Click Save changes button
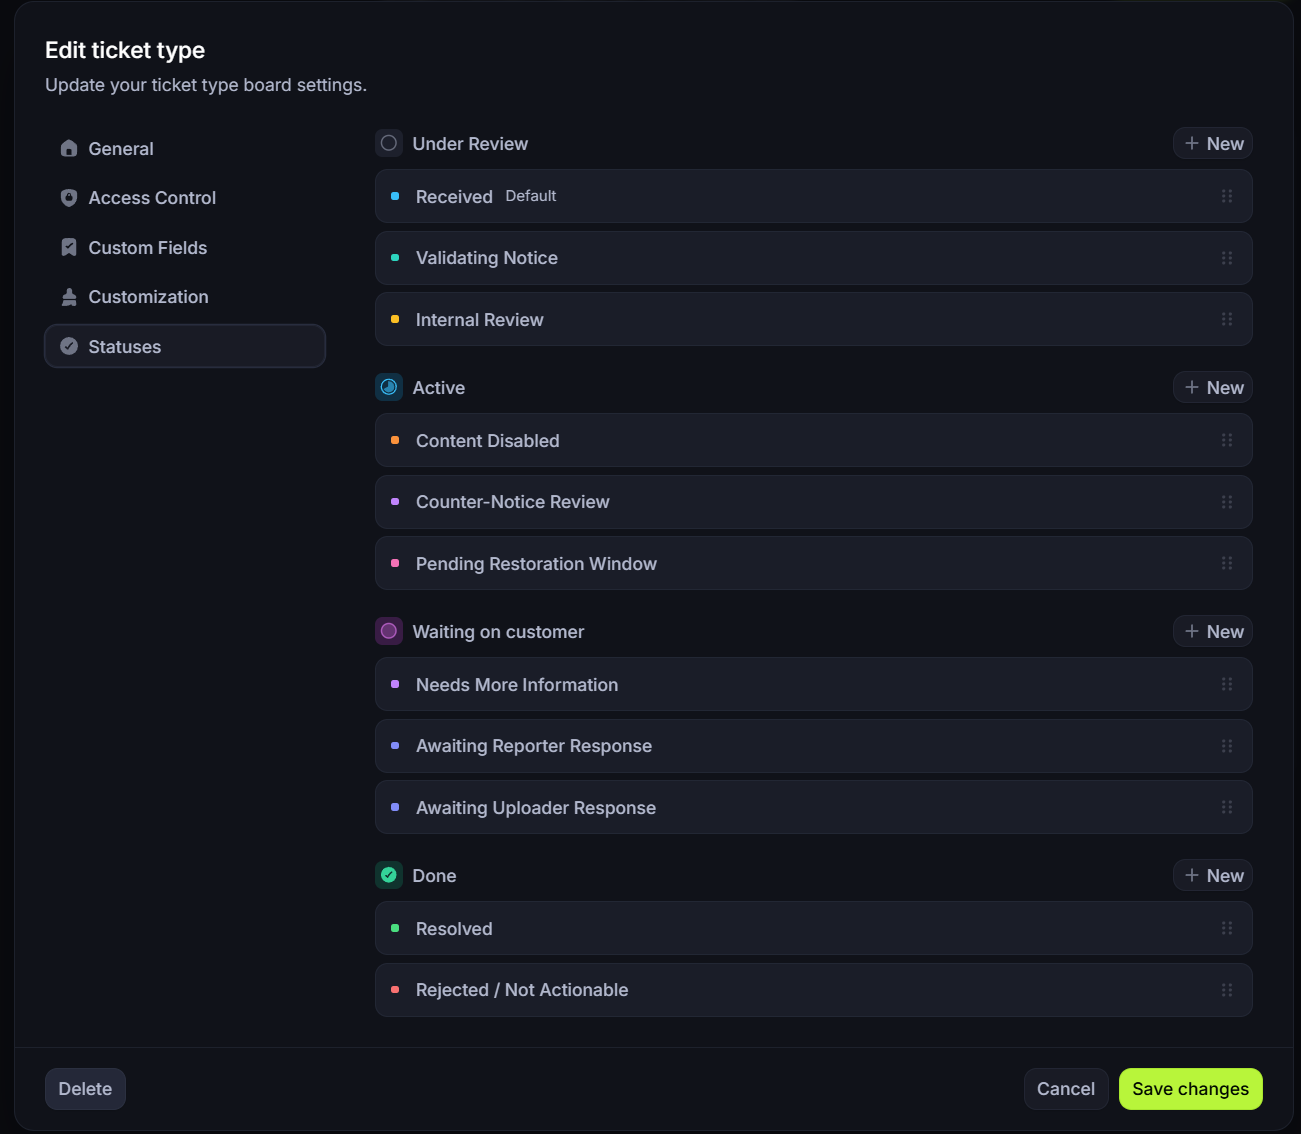 (1191, 1089)
